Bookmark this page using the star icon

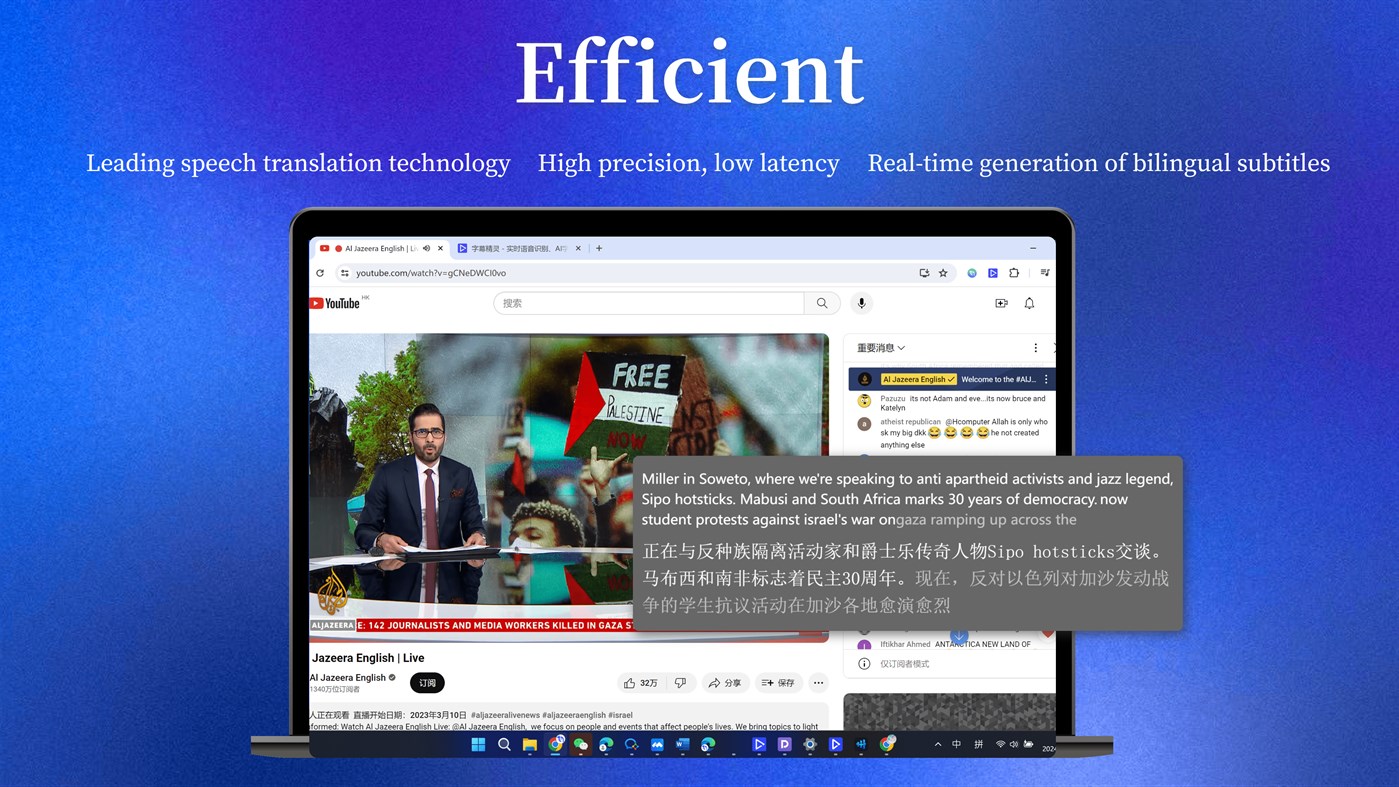click(943, 273)
